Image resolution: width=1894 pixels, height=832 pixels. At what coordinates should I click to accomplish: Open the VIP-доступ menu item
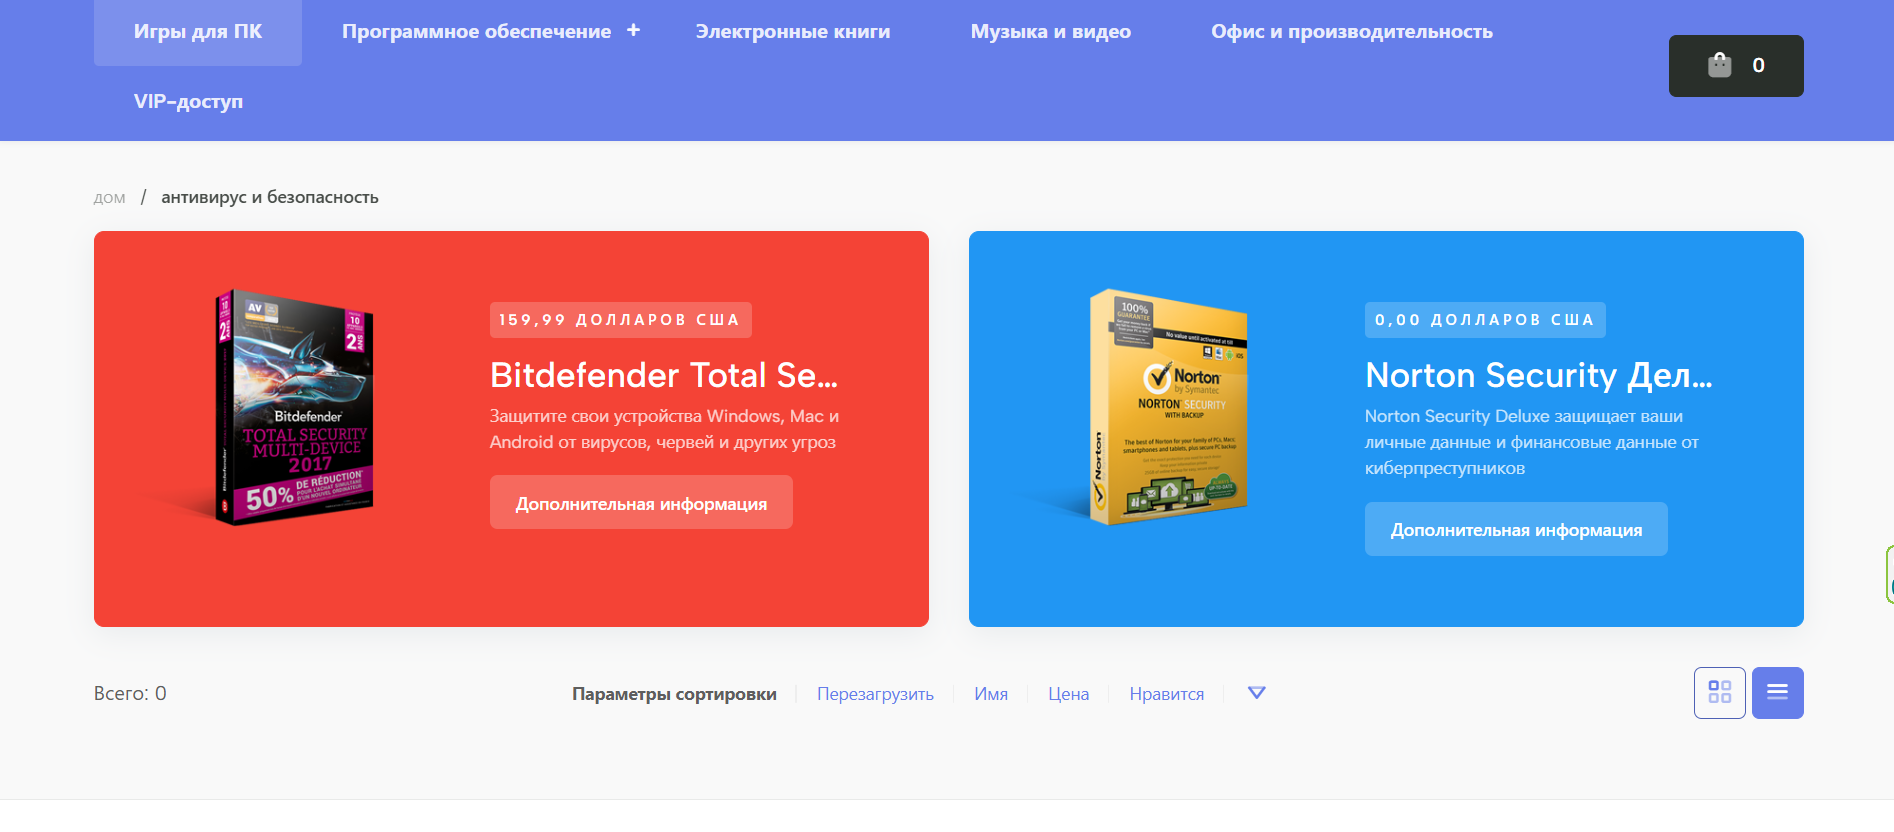point(188,101)
